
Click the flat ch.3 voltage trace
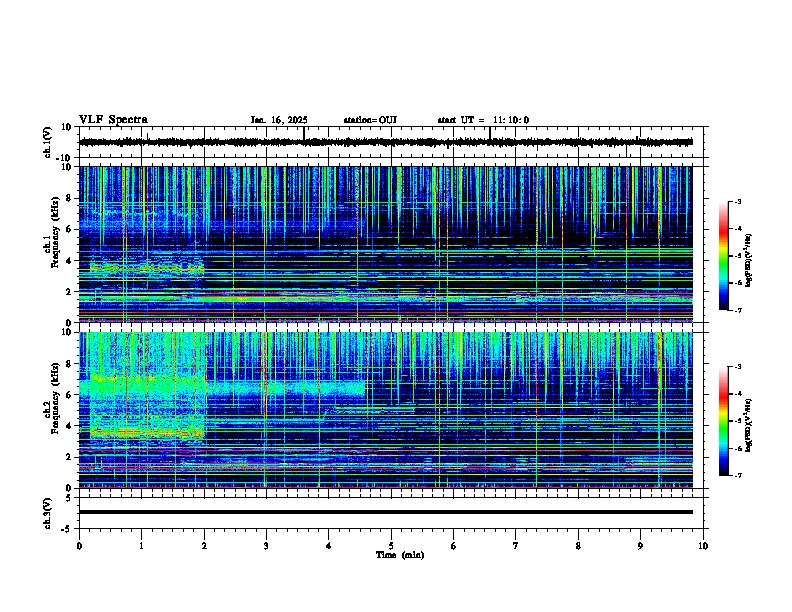click(x=386, y=512)
